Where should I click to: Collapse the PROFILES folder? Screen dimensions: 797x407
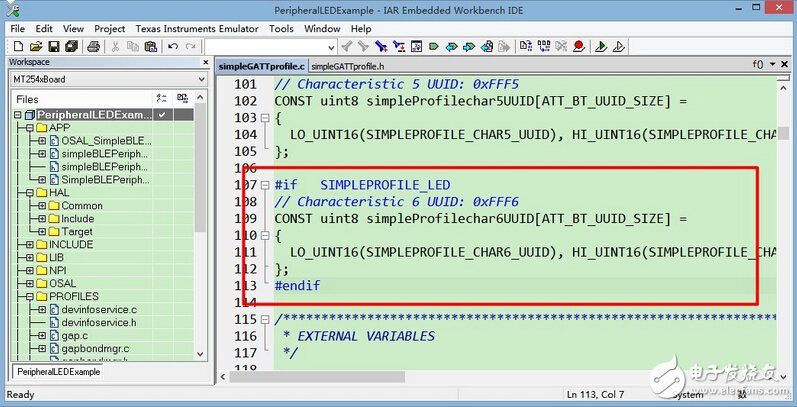30,296
